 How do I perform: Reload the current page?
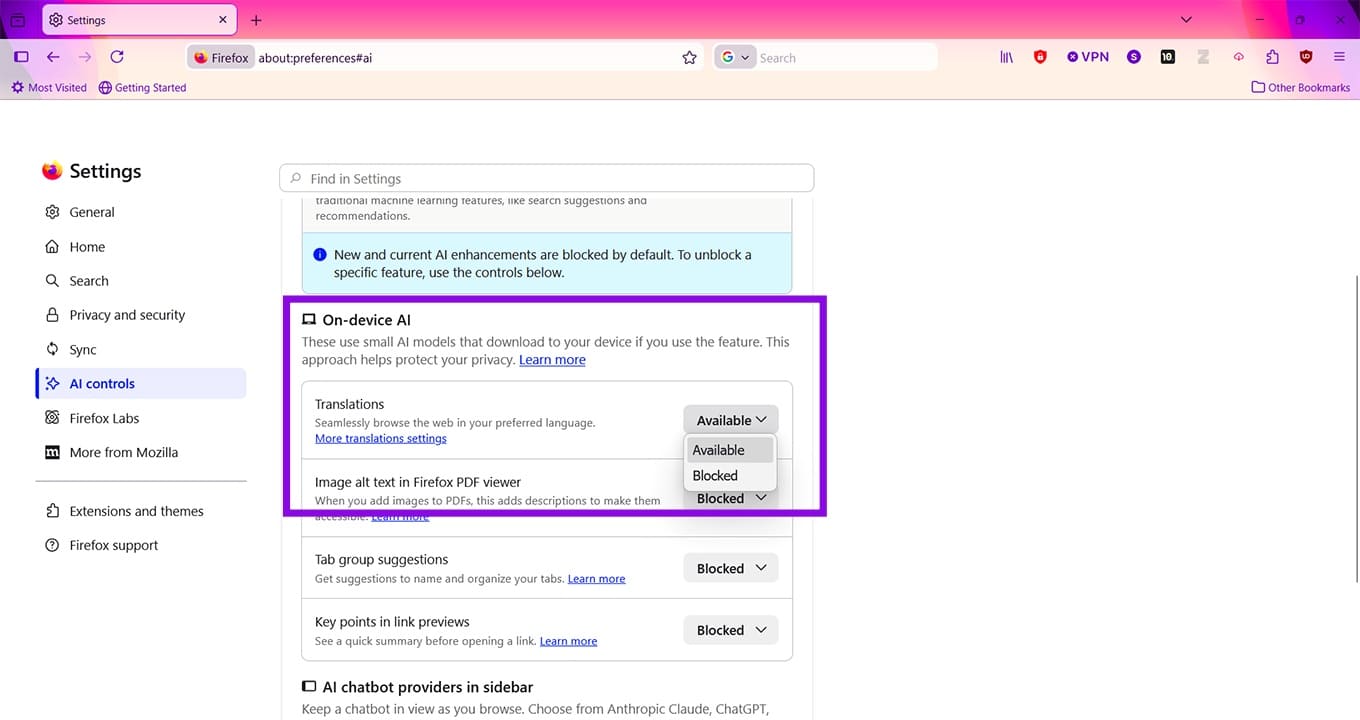(117, 57)
